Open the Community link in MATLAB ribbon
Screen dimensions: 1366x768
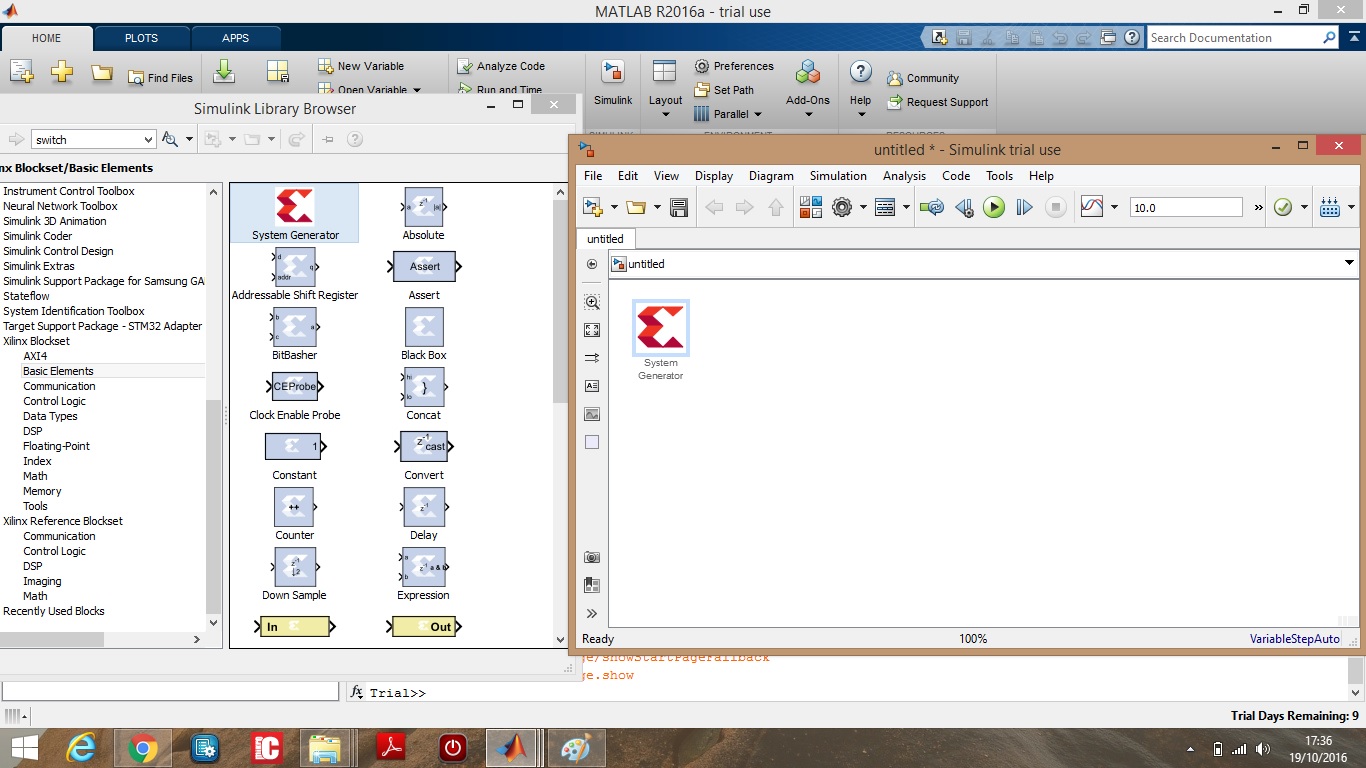pos(922,78)
